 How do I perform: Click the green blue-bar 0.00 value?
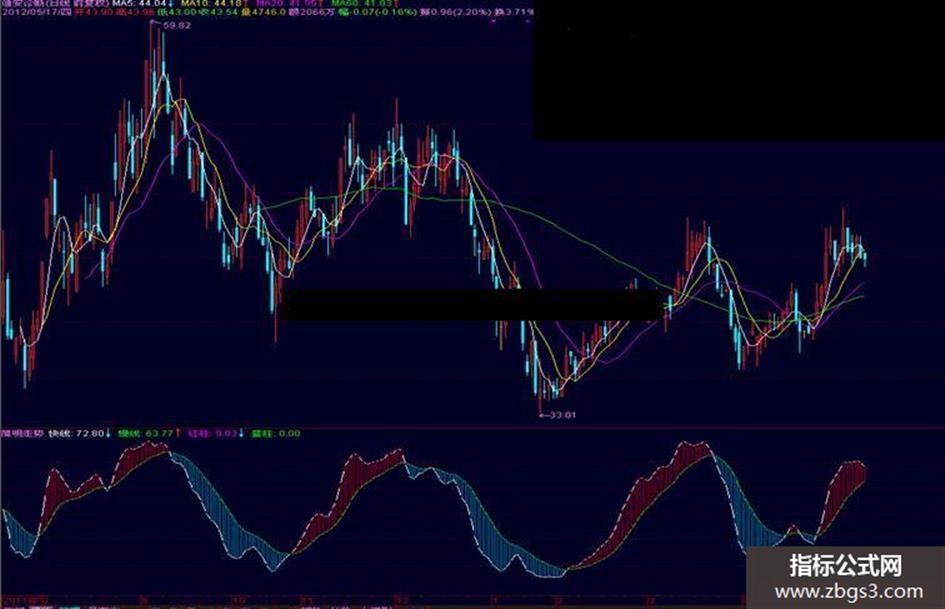tap(275, 433)
